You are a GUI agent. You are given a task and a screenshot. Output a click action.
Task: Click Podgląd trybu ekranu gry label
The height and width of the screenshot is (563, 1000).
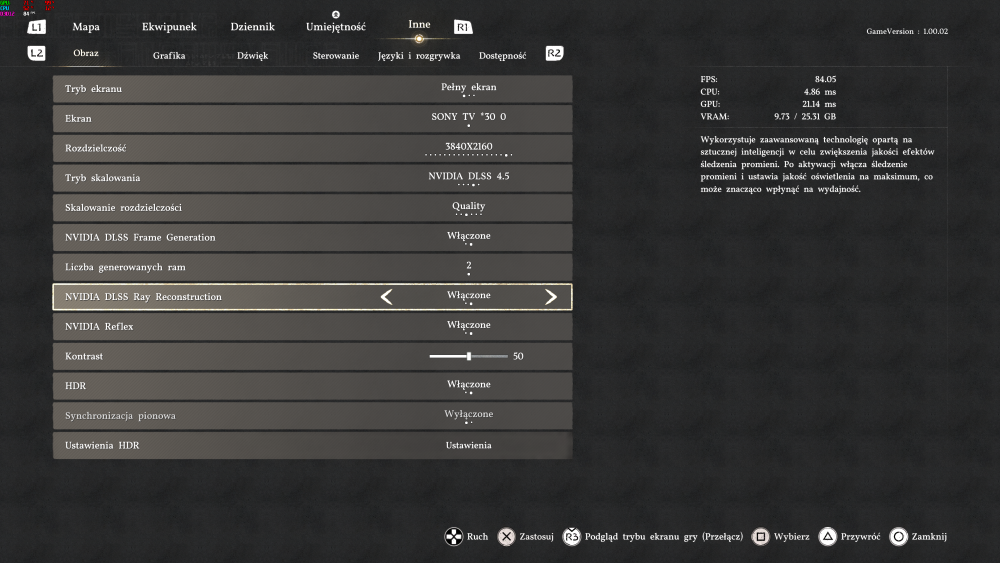tap(664, 537)
